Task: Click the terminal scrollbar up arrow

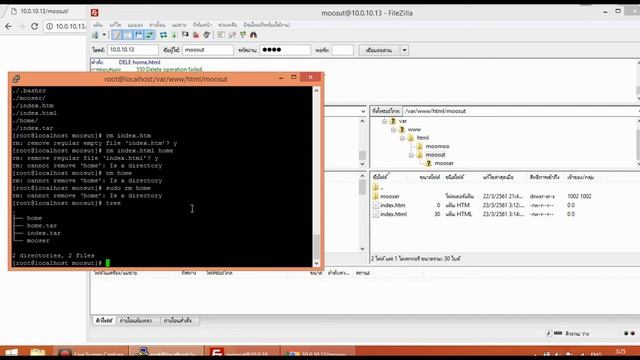Action: [316, 91]
